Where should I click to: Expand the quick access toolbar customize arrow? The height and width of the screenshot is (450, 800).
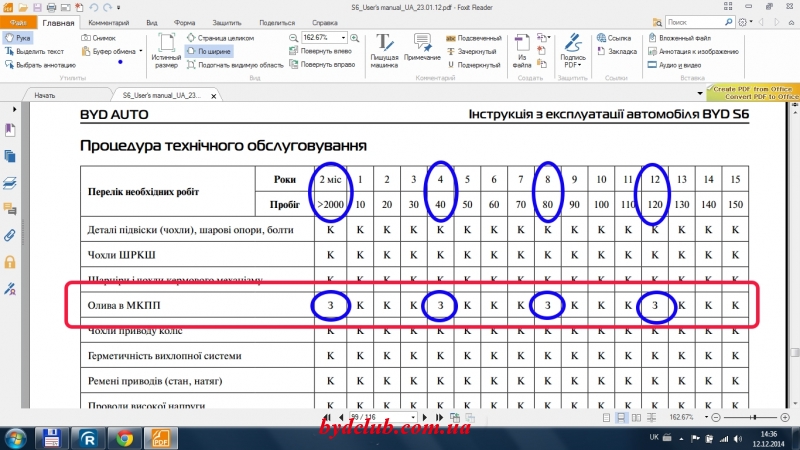pyautogui.click(x=119, y=8)
